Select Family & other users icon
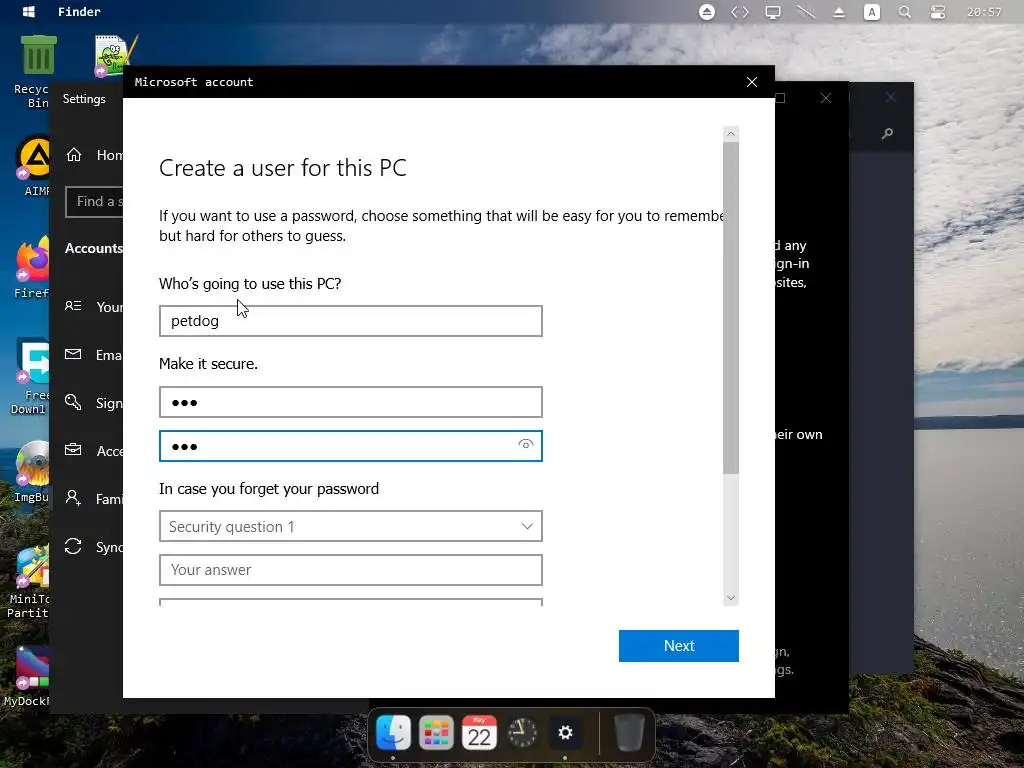Image resolution: width=1024 pixels, height=768 pixels. click(x=73, y=498)
